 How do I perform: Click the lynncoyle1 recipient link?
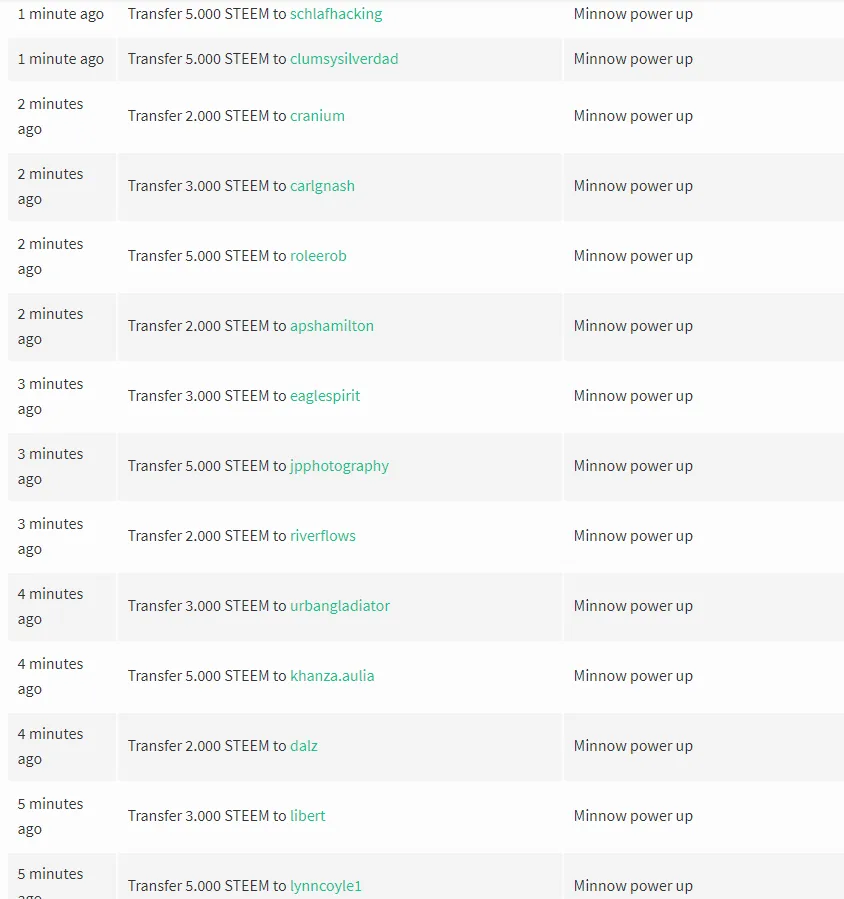(326, 886)
